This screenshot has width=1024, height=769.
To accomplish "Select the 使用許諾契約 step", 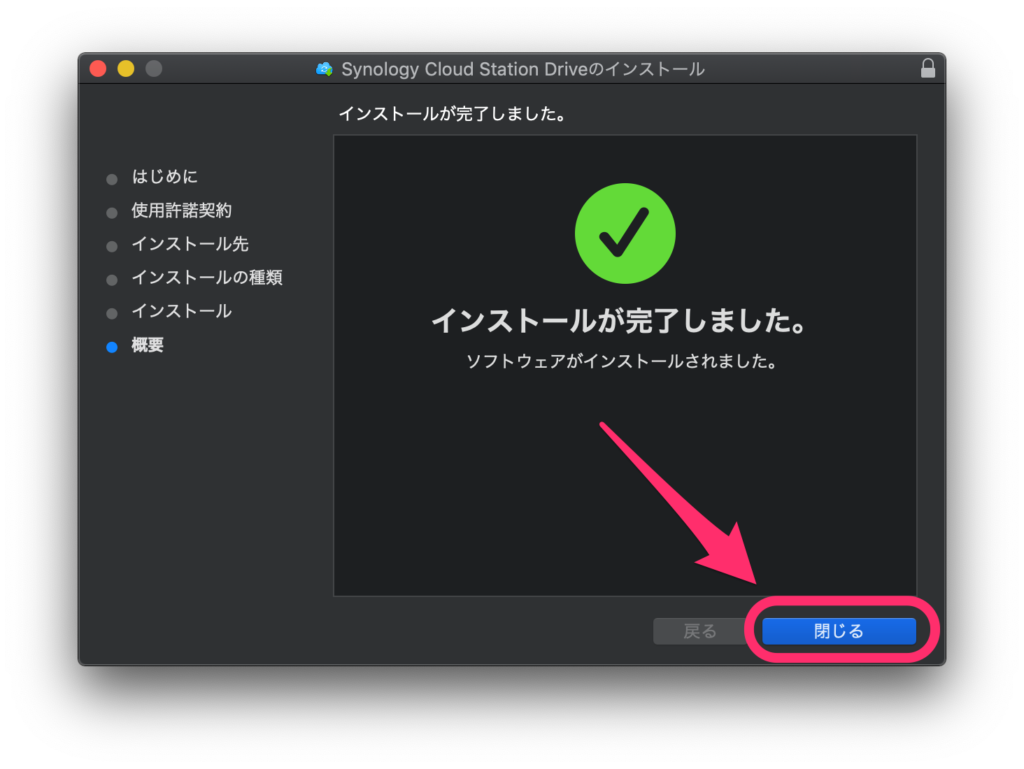I will pyautogui.click(x=181, y=211).
